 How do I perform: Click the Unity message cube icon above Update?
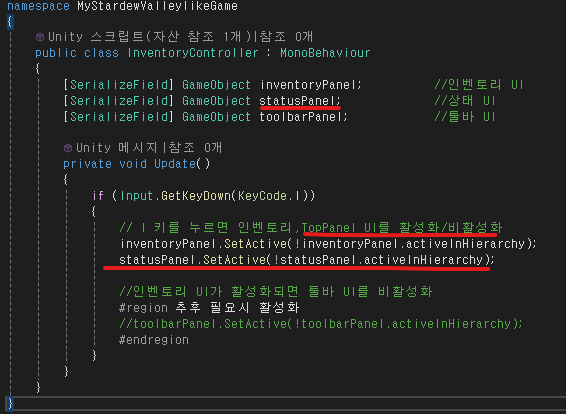68,148
